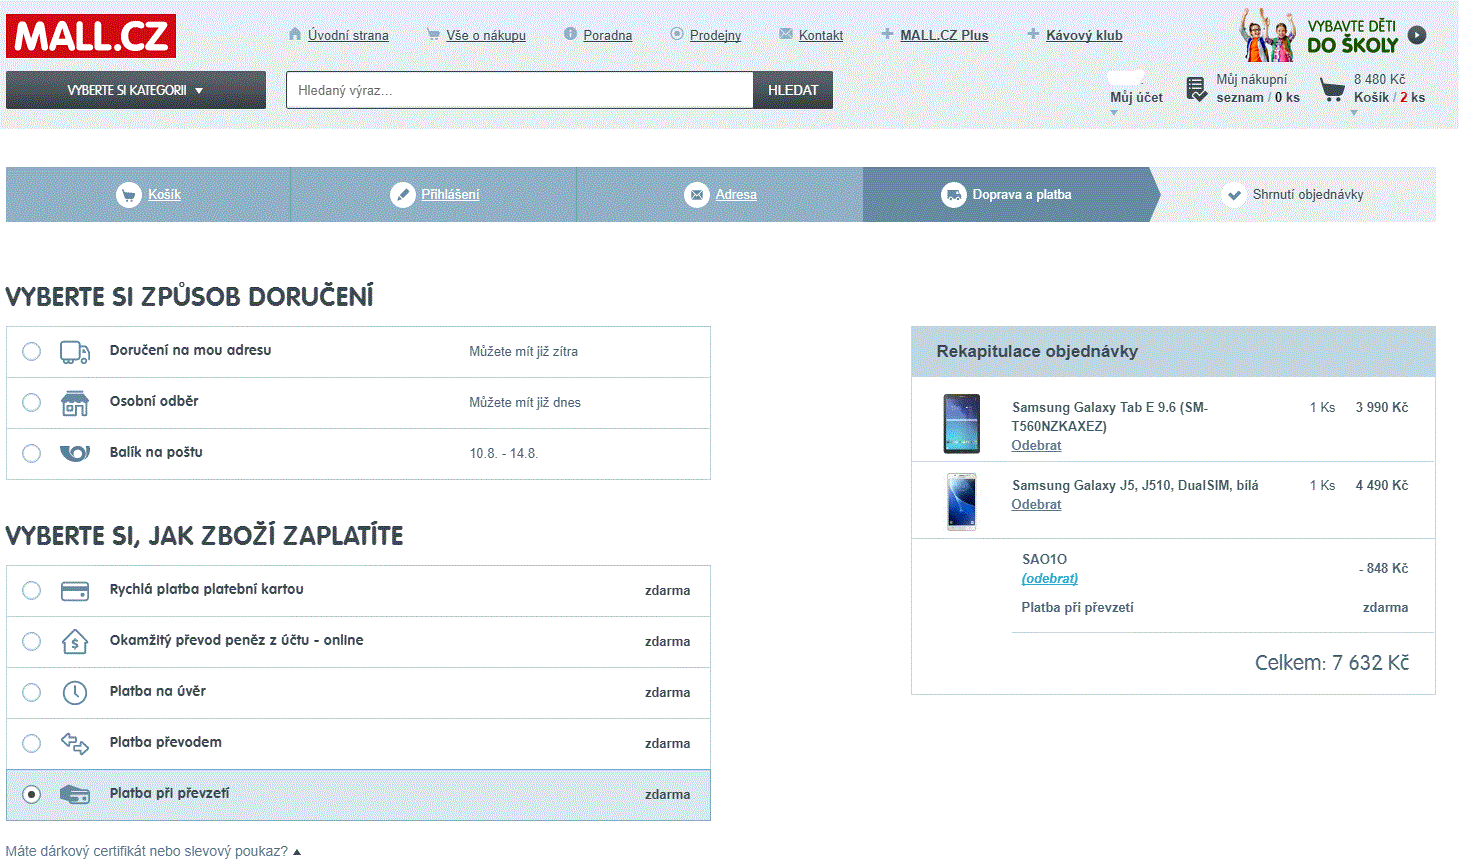Click the Samsung Galaxy Tab E thumbnail
Screen dimensions: 1459x864
click(x=962, y=424)
